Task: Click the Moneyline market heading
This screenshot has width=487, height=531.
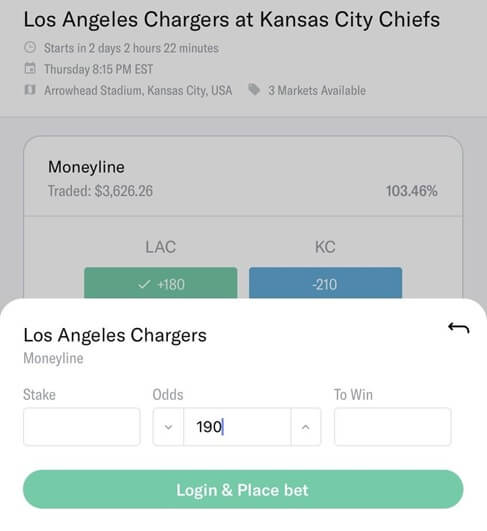Action: click(x=86, y=167)
